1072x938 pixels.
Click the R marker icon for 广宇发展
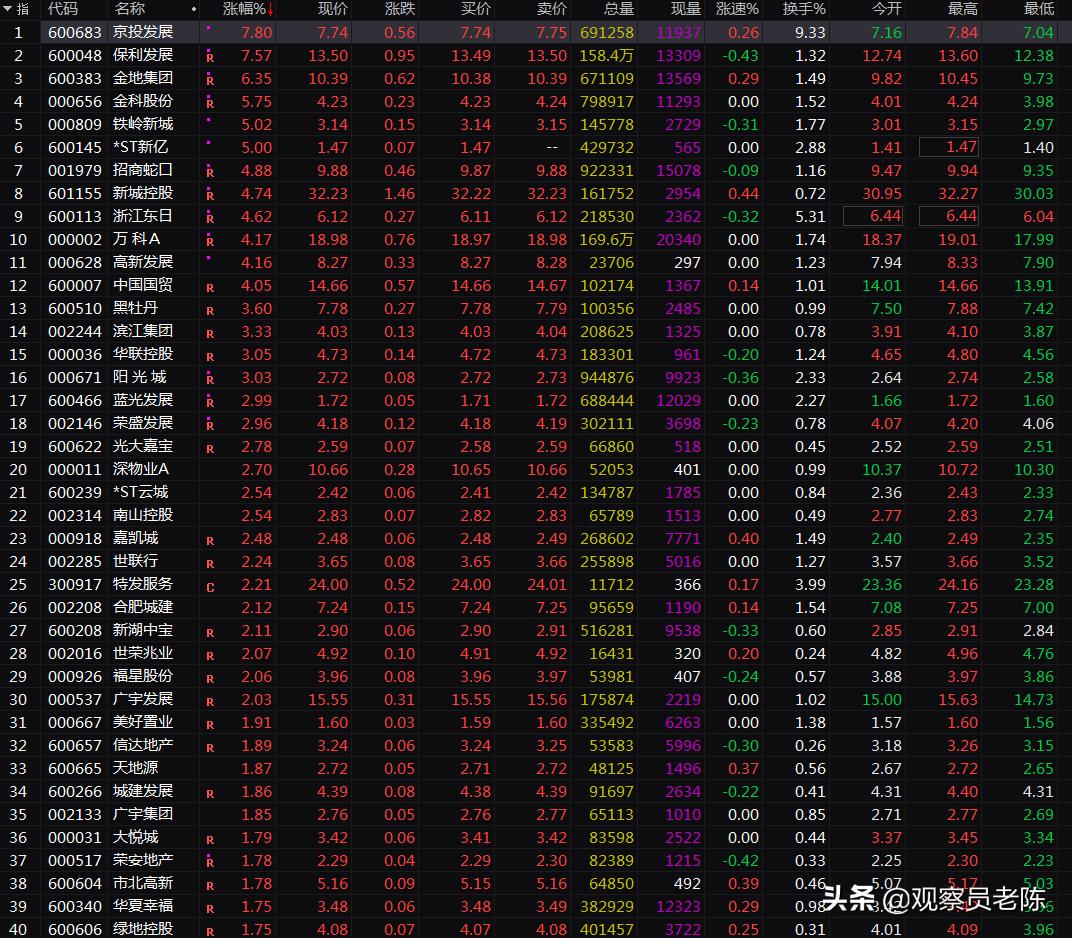tap(210, 701)
